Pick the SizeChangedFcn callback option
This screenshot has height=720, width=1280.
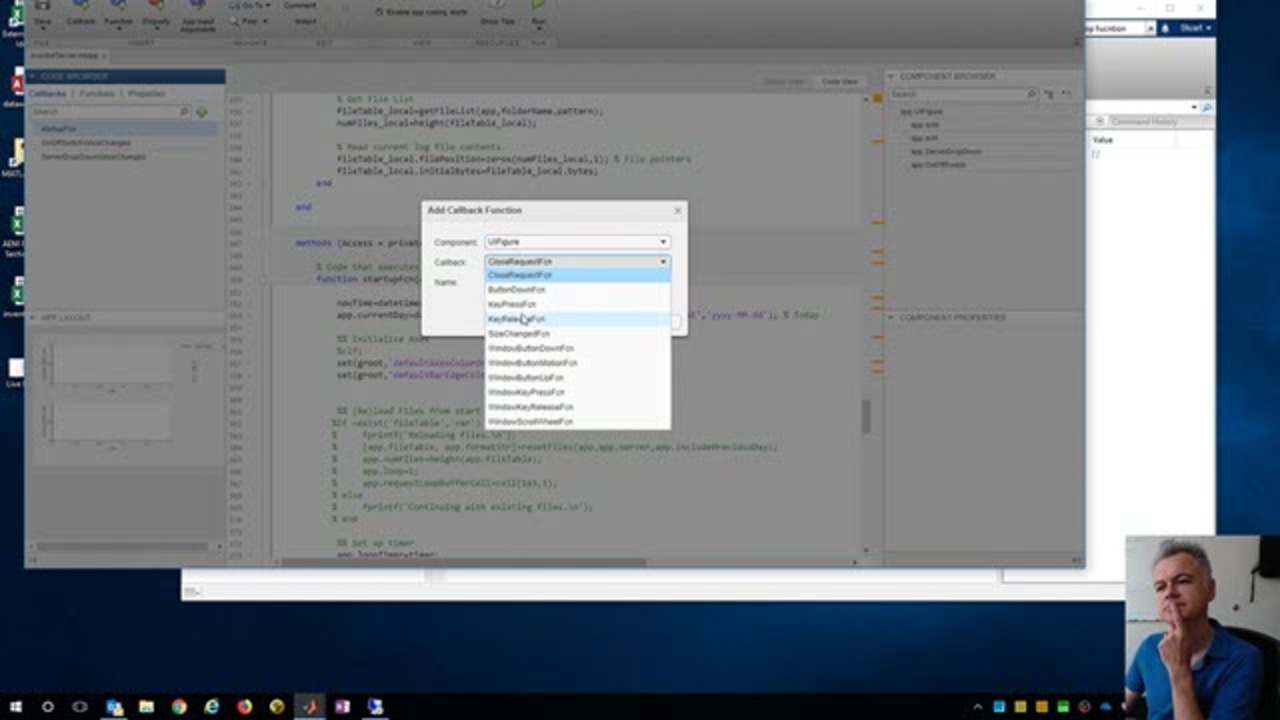518,334
